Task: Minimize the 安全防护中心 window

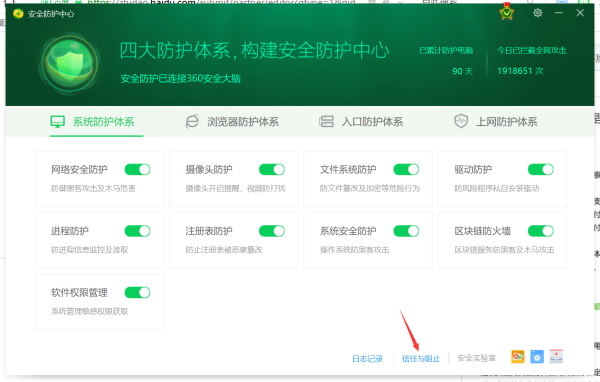Action: tap(559, 13)
